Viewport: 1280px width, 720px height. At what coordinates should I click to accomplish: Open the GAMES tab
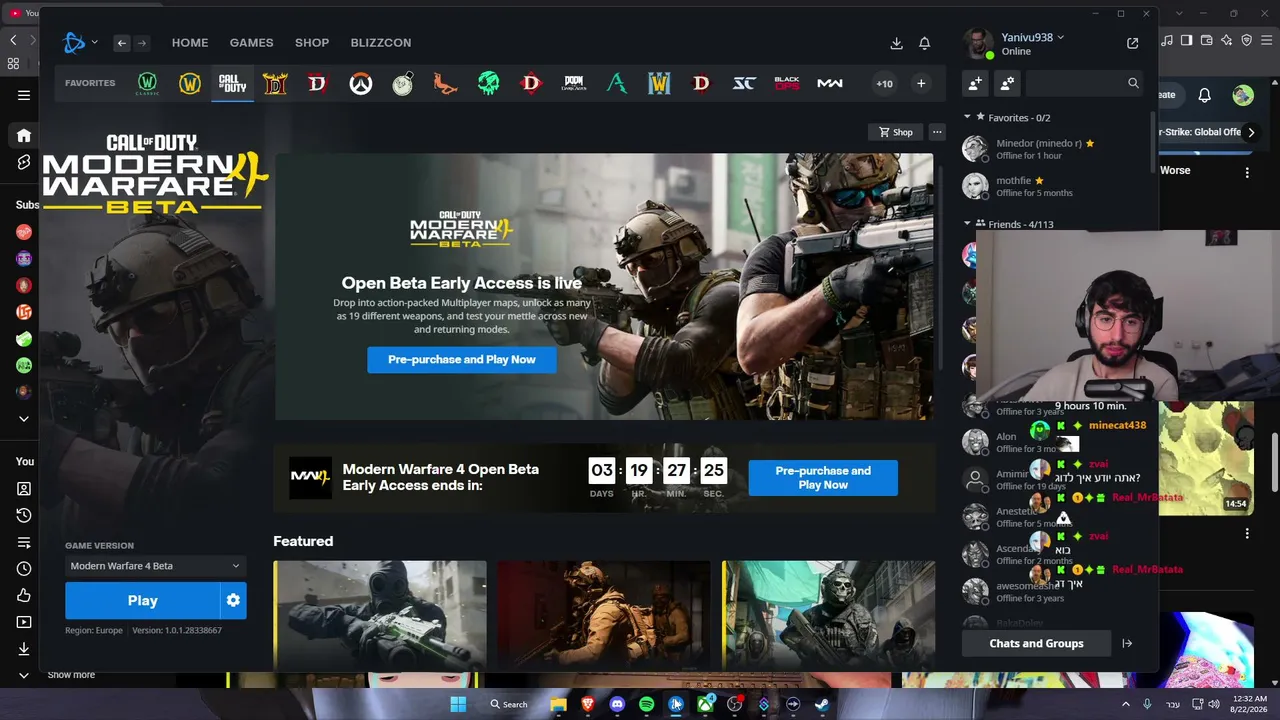252,43
